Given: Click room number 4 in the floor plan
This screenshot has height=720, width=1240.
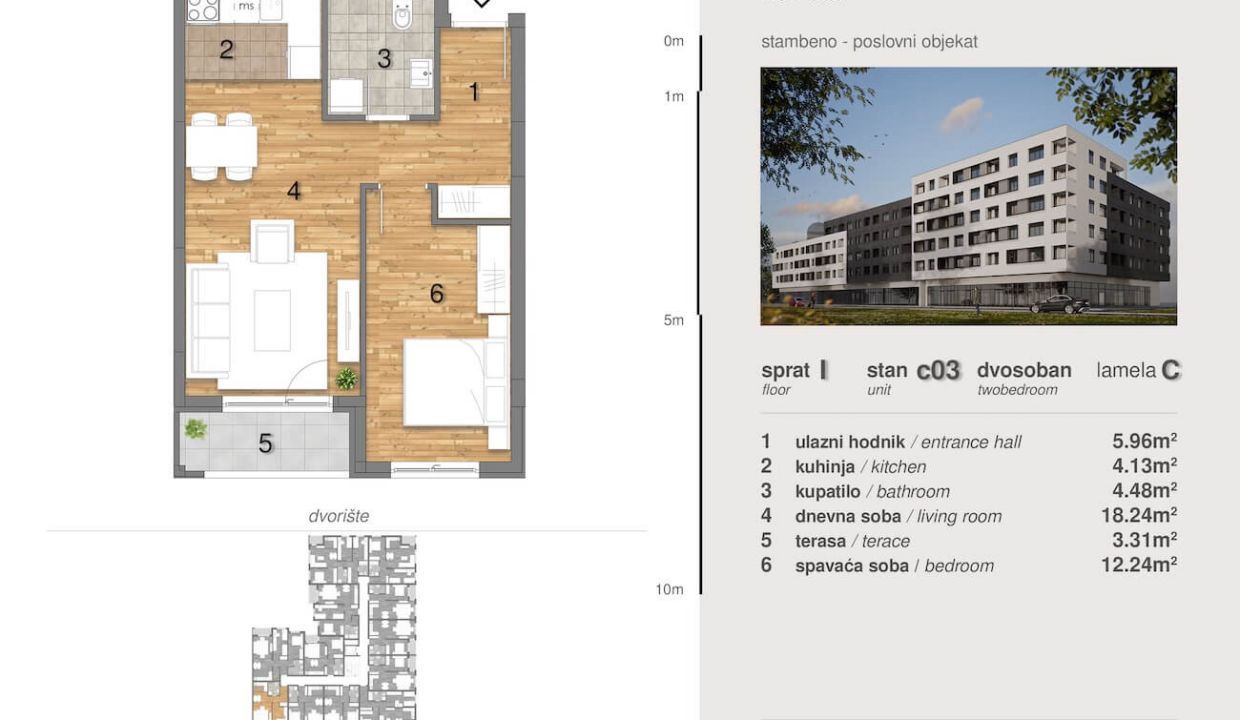Looking at the screenshot, I should point(293,191).
